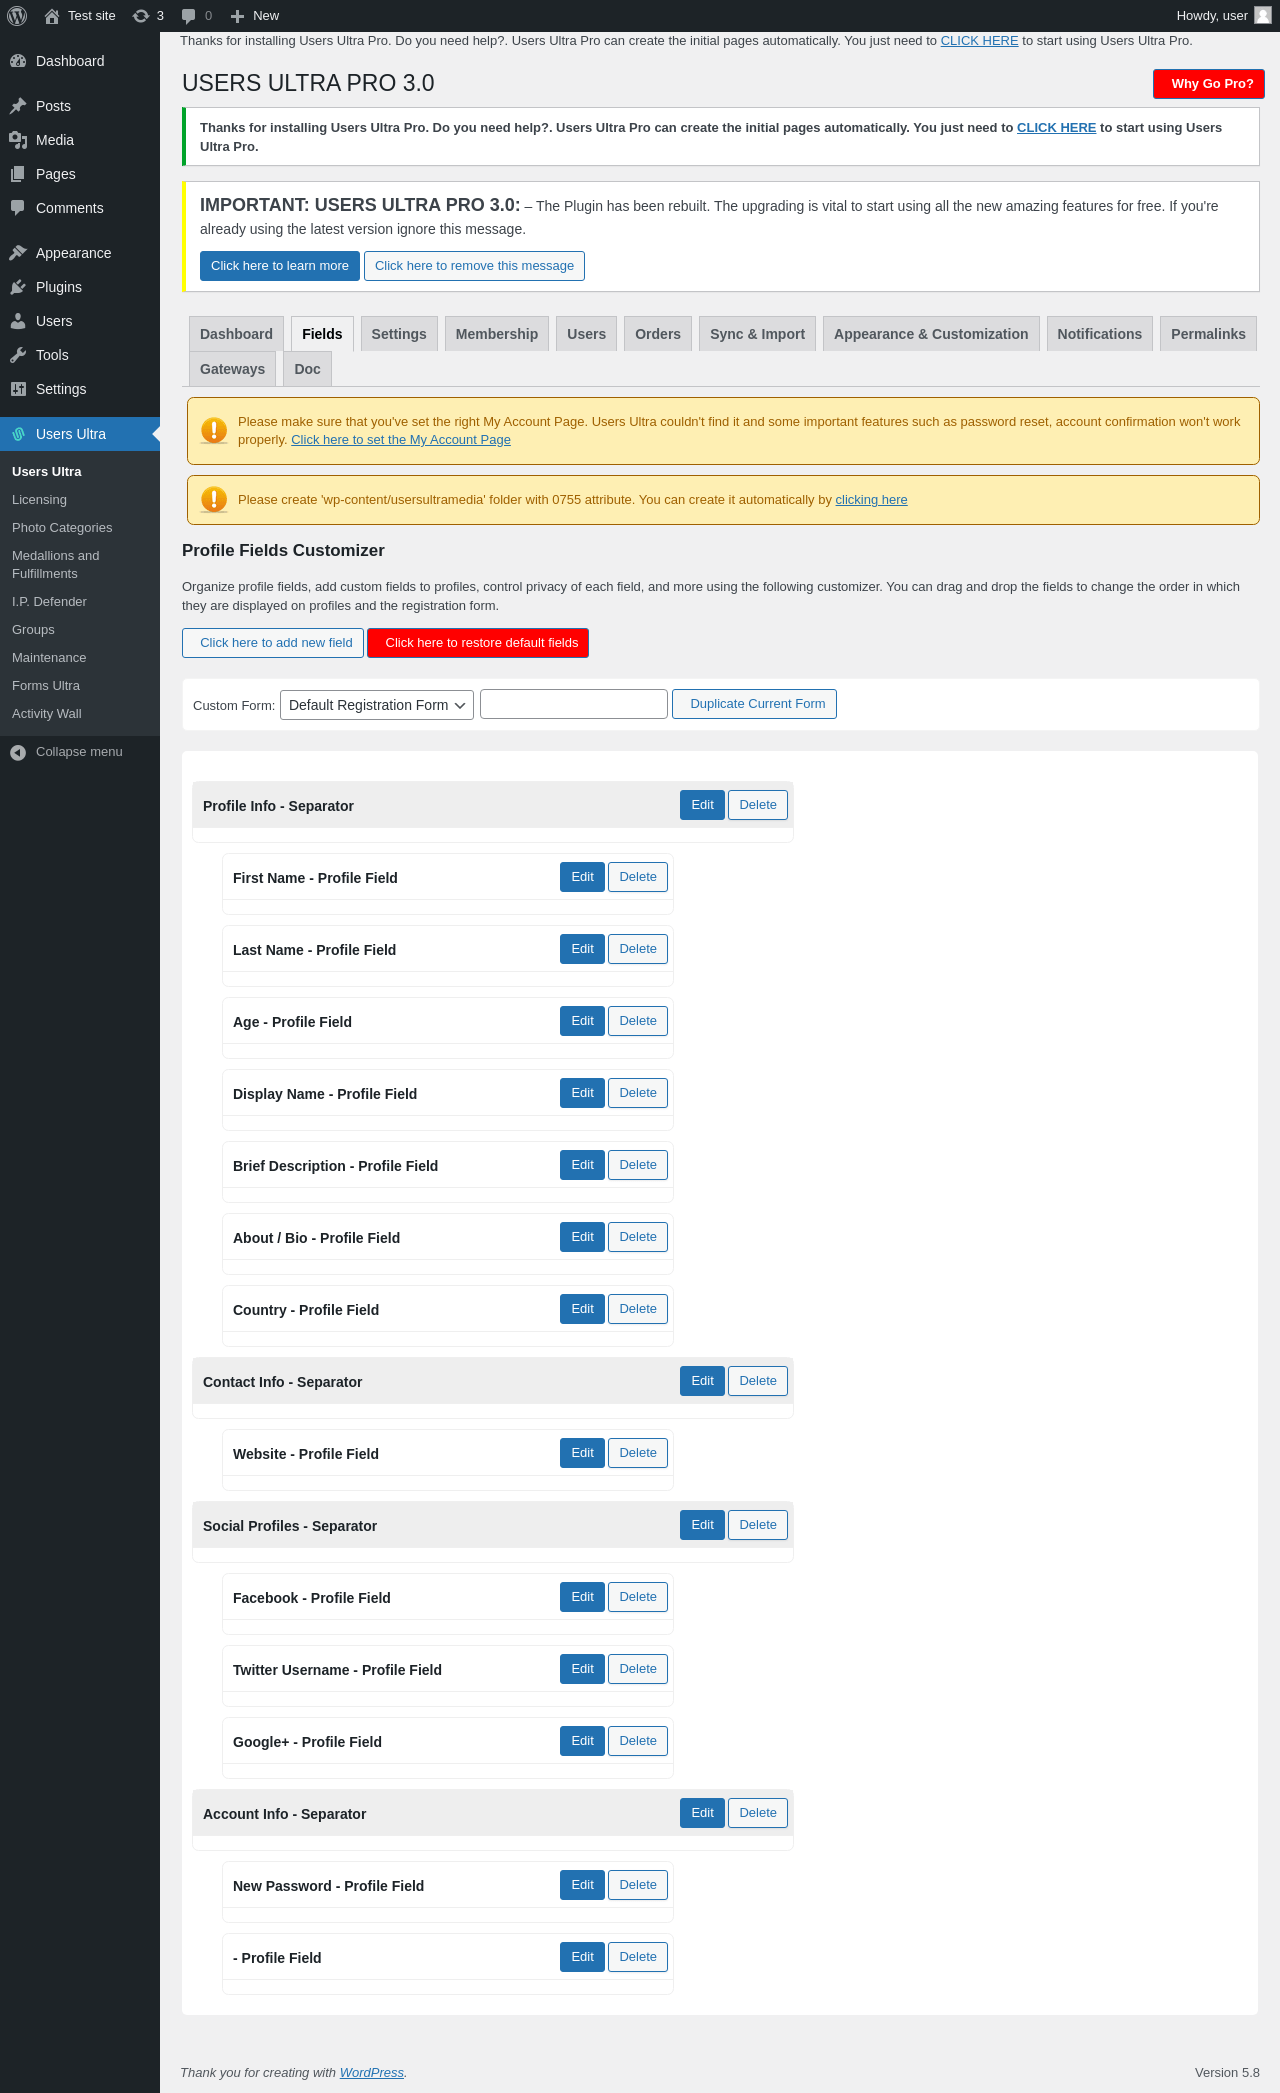
Task: Click the Plugins plug icon
Action: 18,287
